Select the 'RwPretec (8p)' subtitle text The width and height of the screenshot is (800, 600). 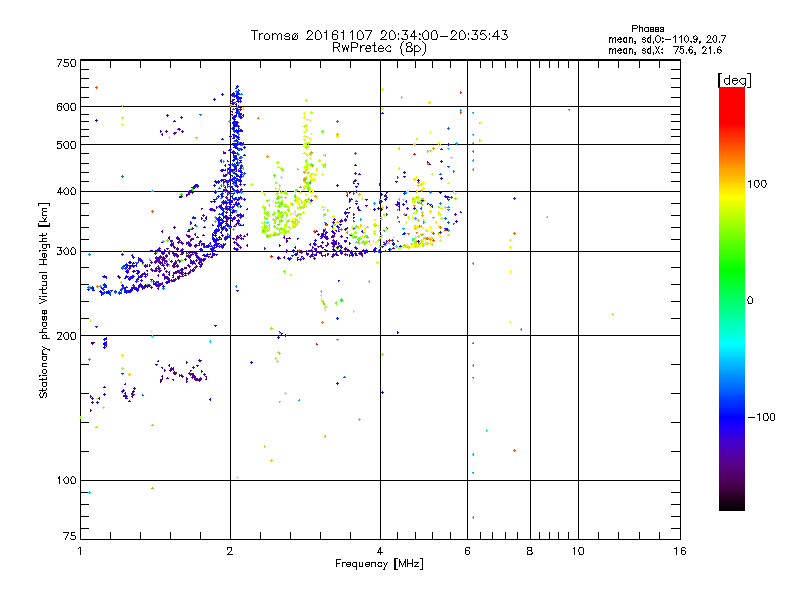pos(379,48)
